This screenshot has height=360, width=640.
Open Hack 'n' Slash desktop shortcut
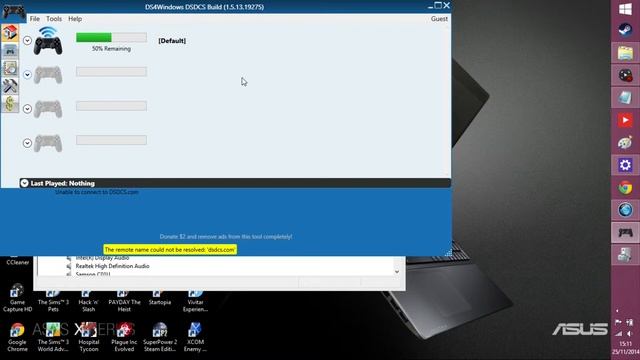pos(89,301)
